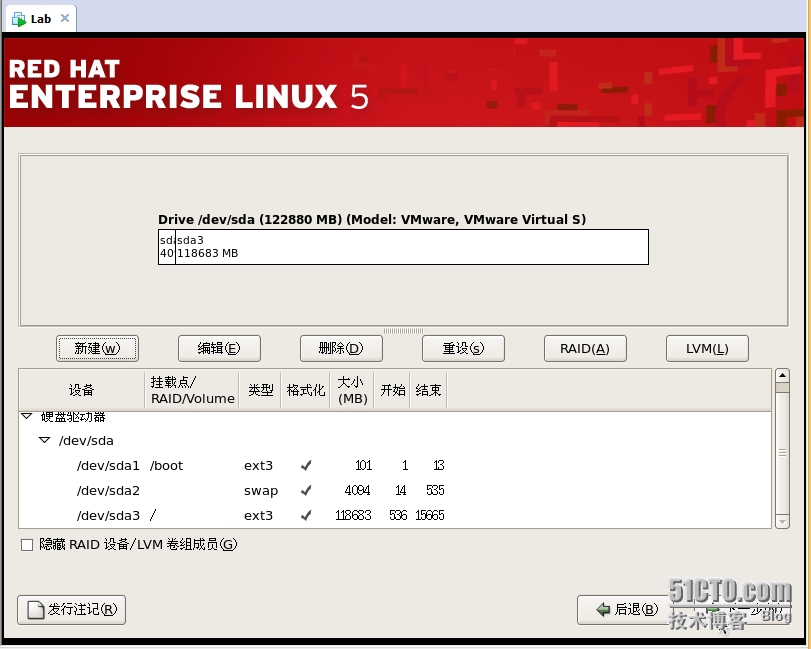The image size is (811, 649).
Task: Click the 4094 size value
Action: coord(357,490)
